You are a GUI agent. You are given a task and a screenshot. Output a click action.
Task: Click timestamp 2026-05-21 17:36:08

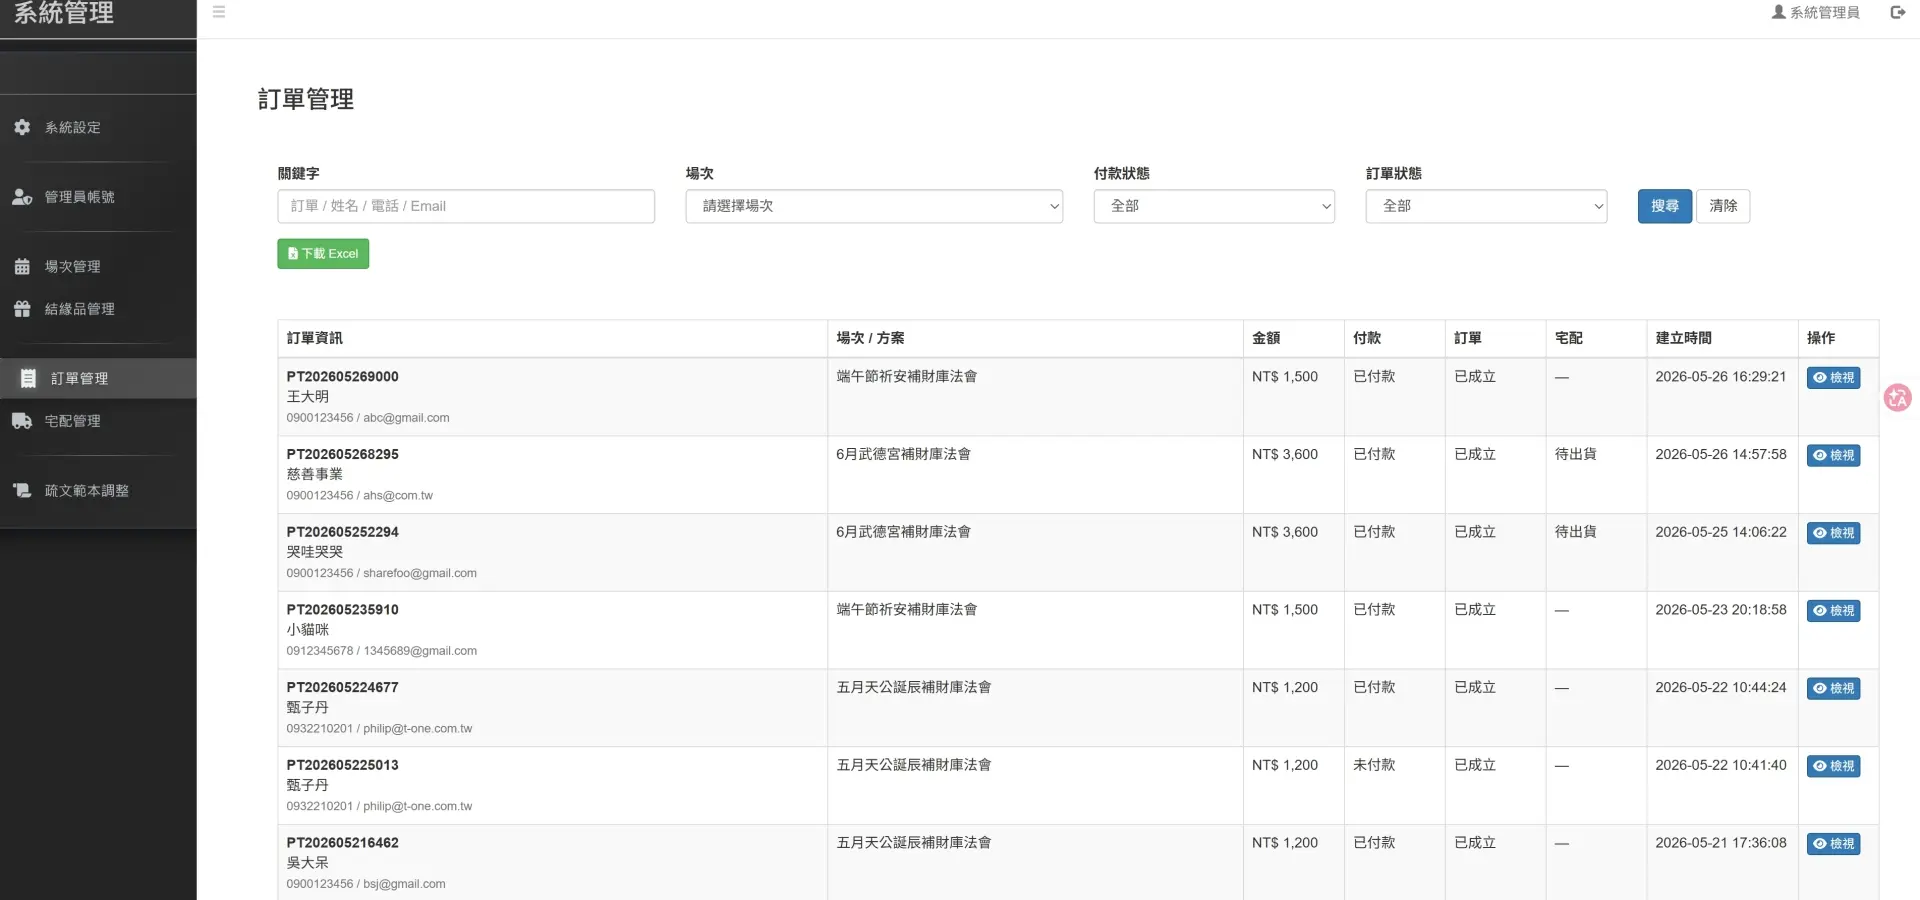coord(1720,843)
